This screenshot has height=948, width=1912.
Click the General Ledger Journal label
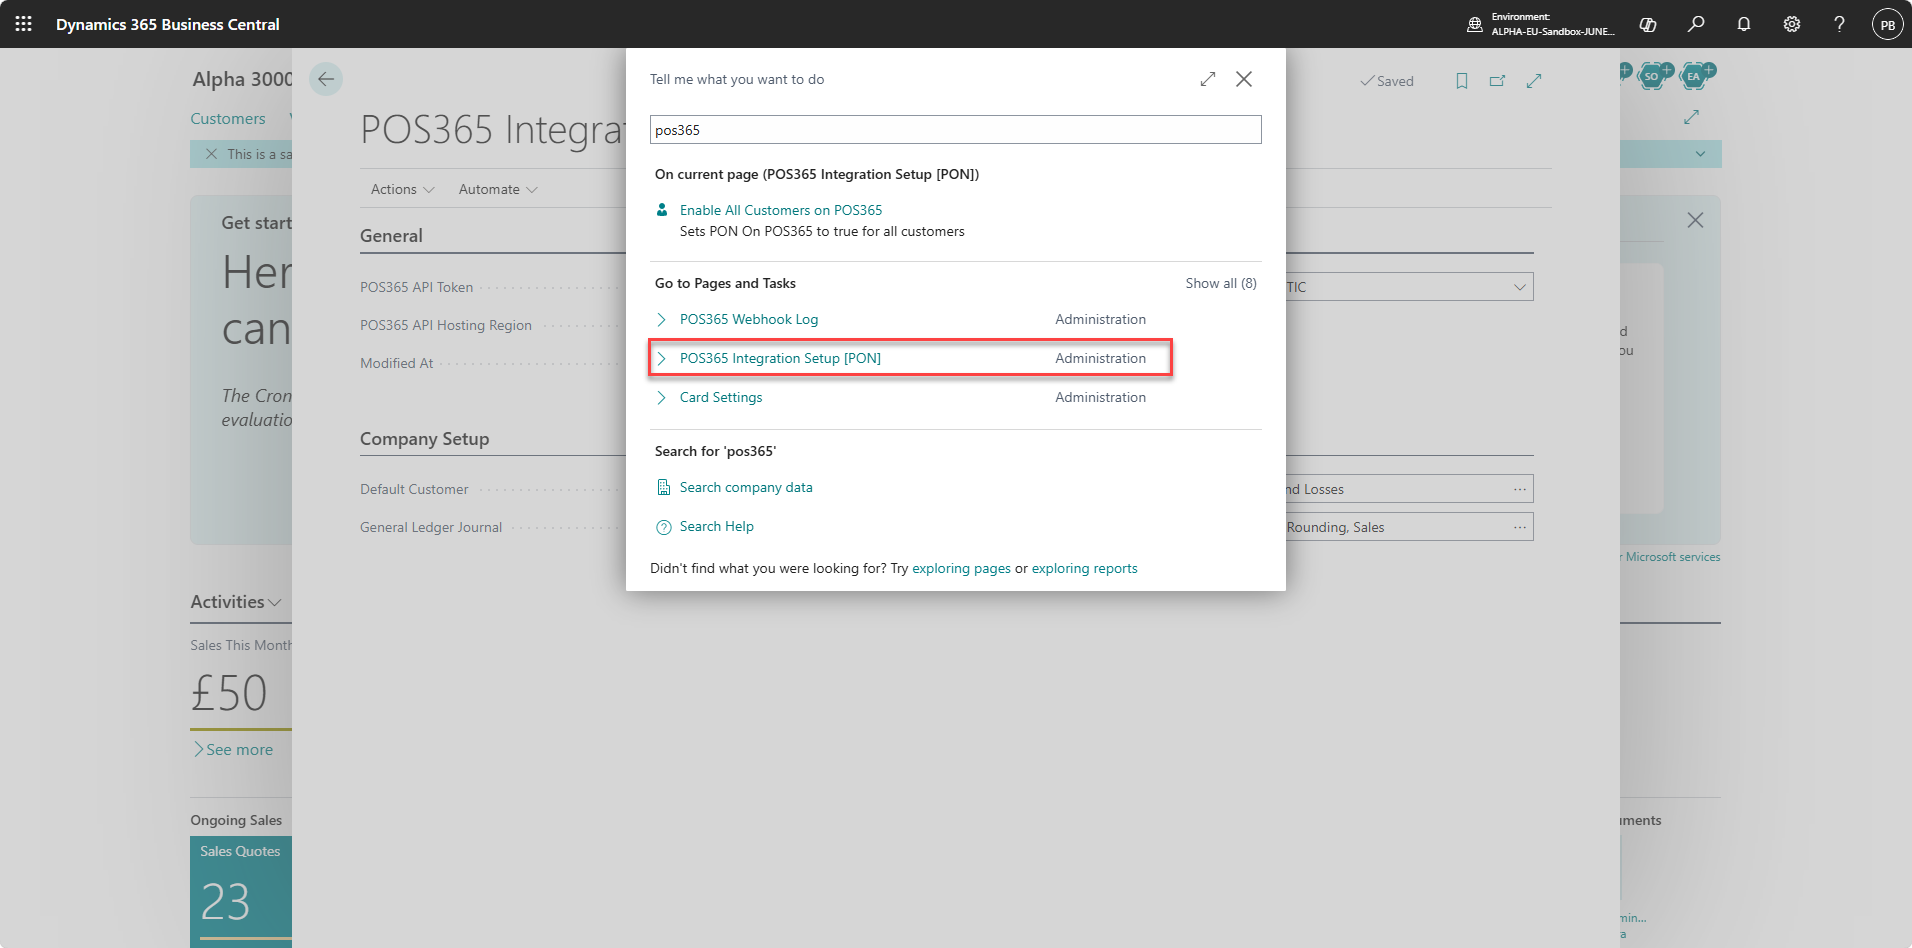(x=431, y=527)
